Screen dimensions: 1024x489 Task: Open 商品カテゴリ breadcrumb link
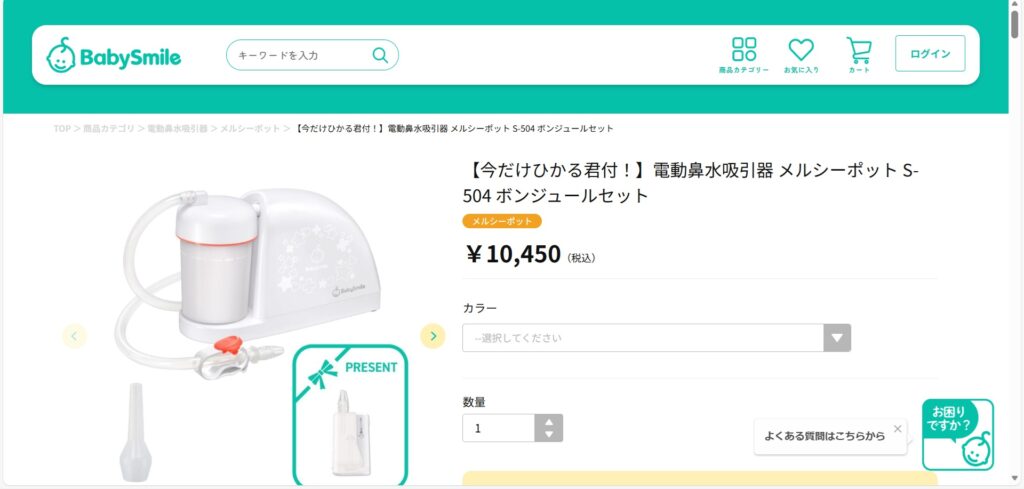pyautogui.click(x=108, y=129)
